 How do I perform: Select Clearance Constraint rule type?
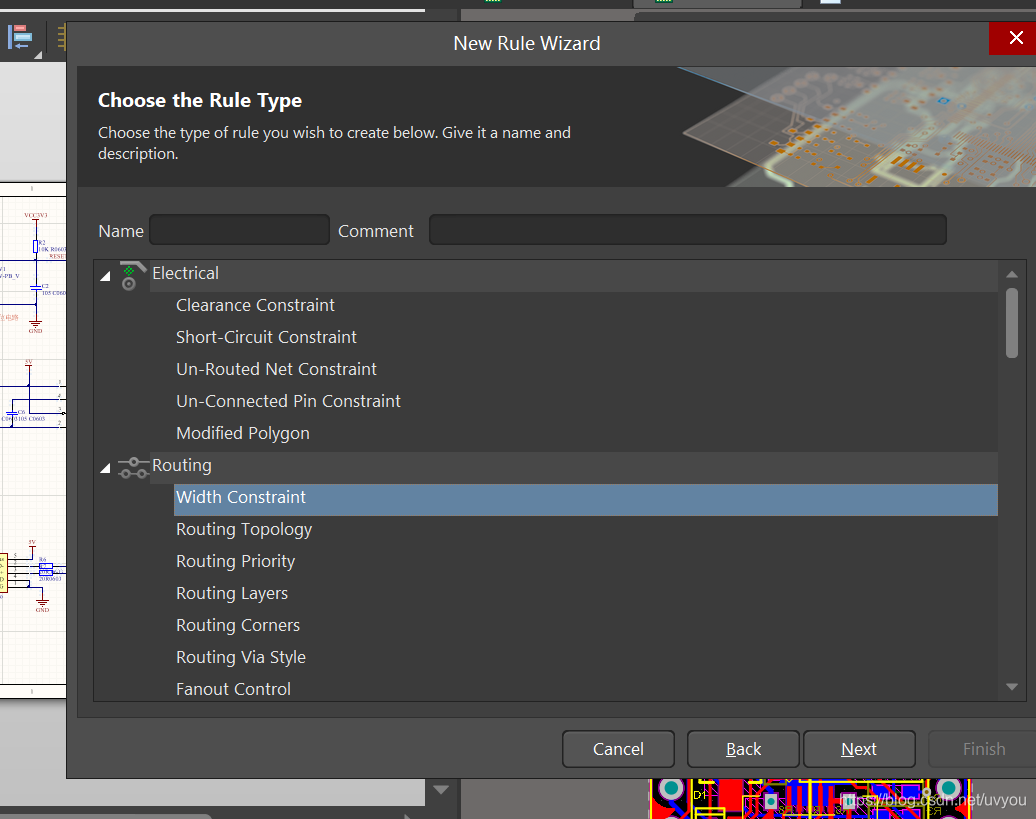click(255, 305)
